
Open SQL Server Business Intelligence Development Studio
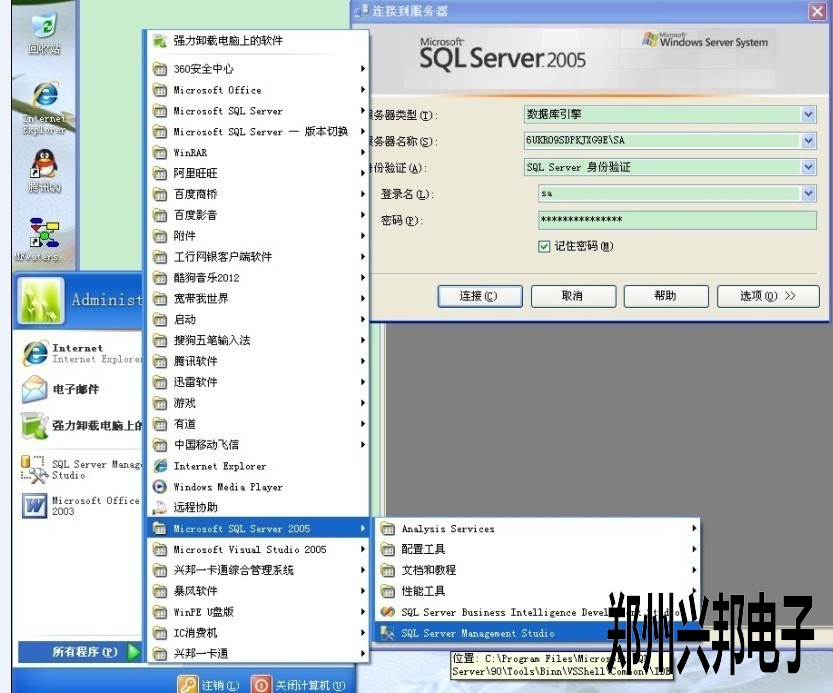pyautogui.click(x=388, y=612)
